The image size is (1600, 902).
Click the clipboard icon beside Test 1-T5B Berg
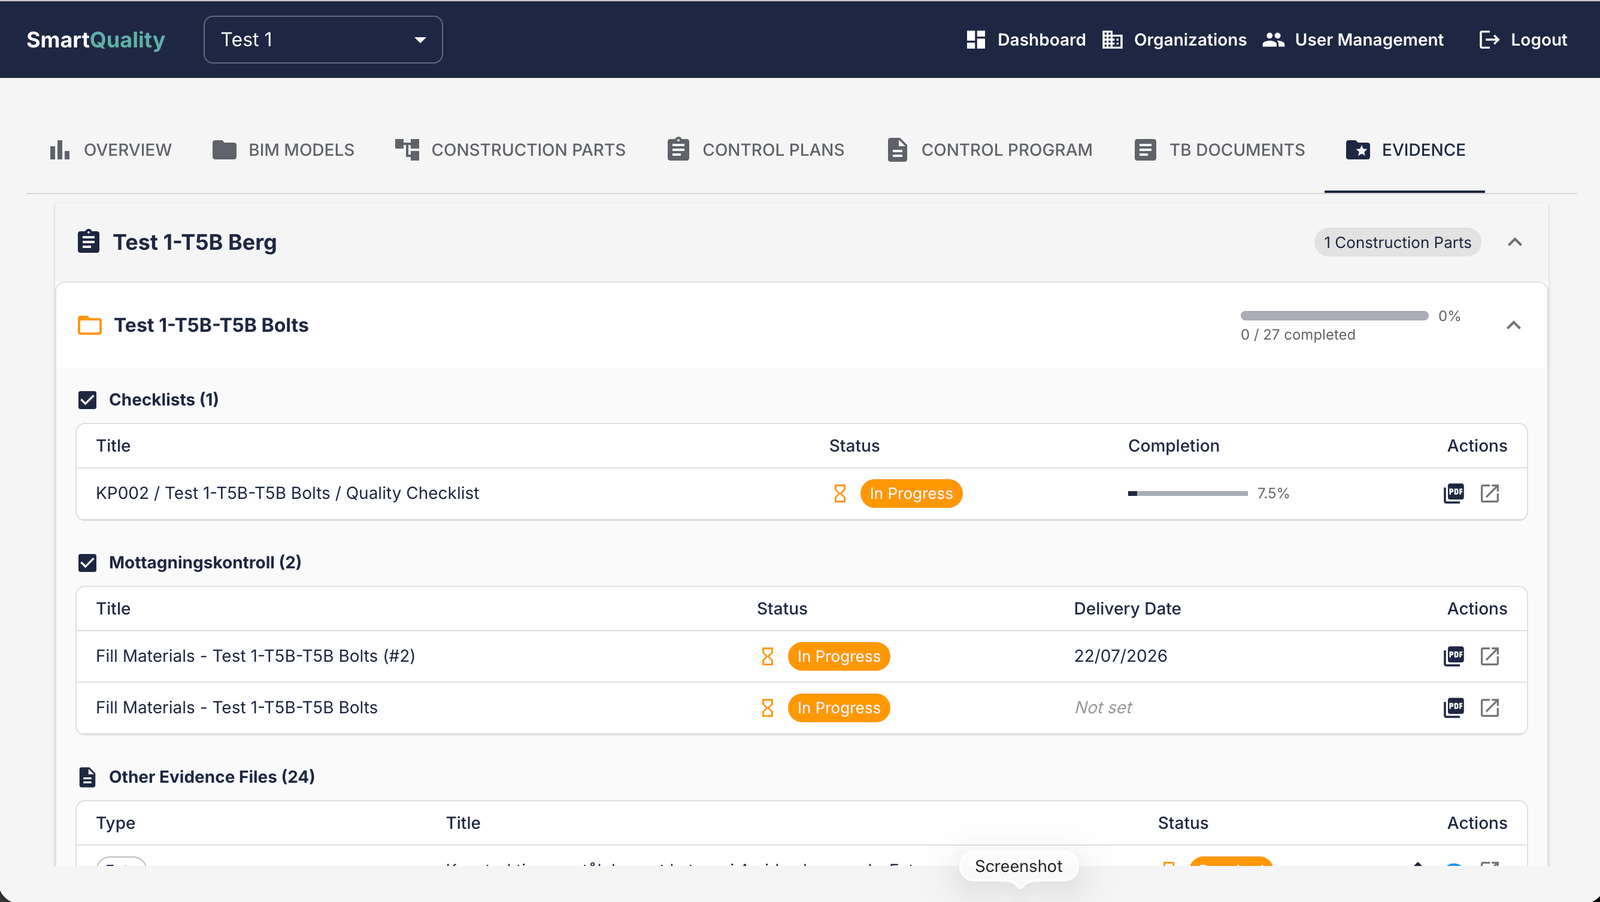coord(89,242)
